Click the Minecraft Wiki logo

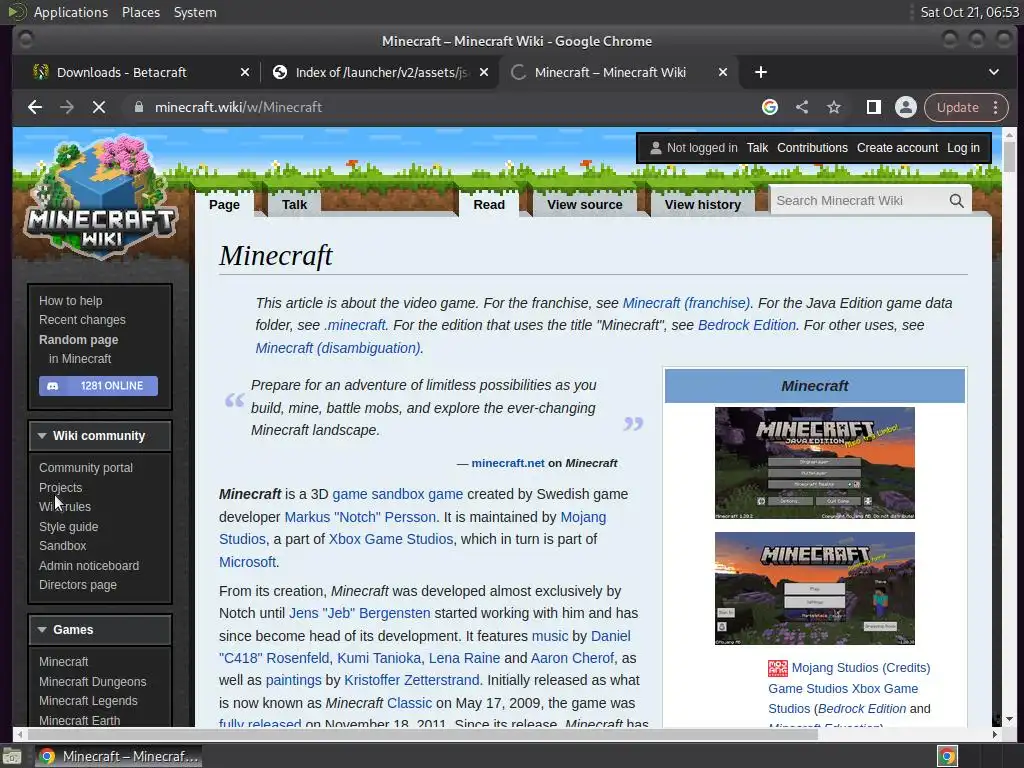[x=101, y=199]
